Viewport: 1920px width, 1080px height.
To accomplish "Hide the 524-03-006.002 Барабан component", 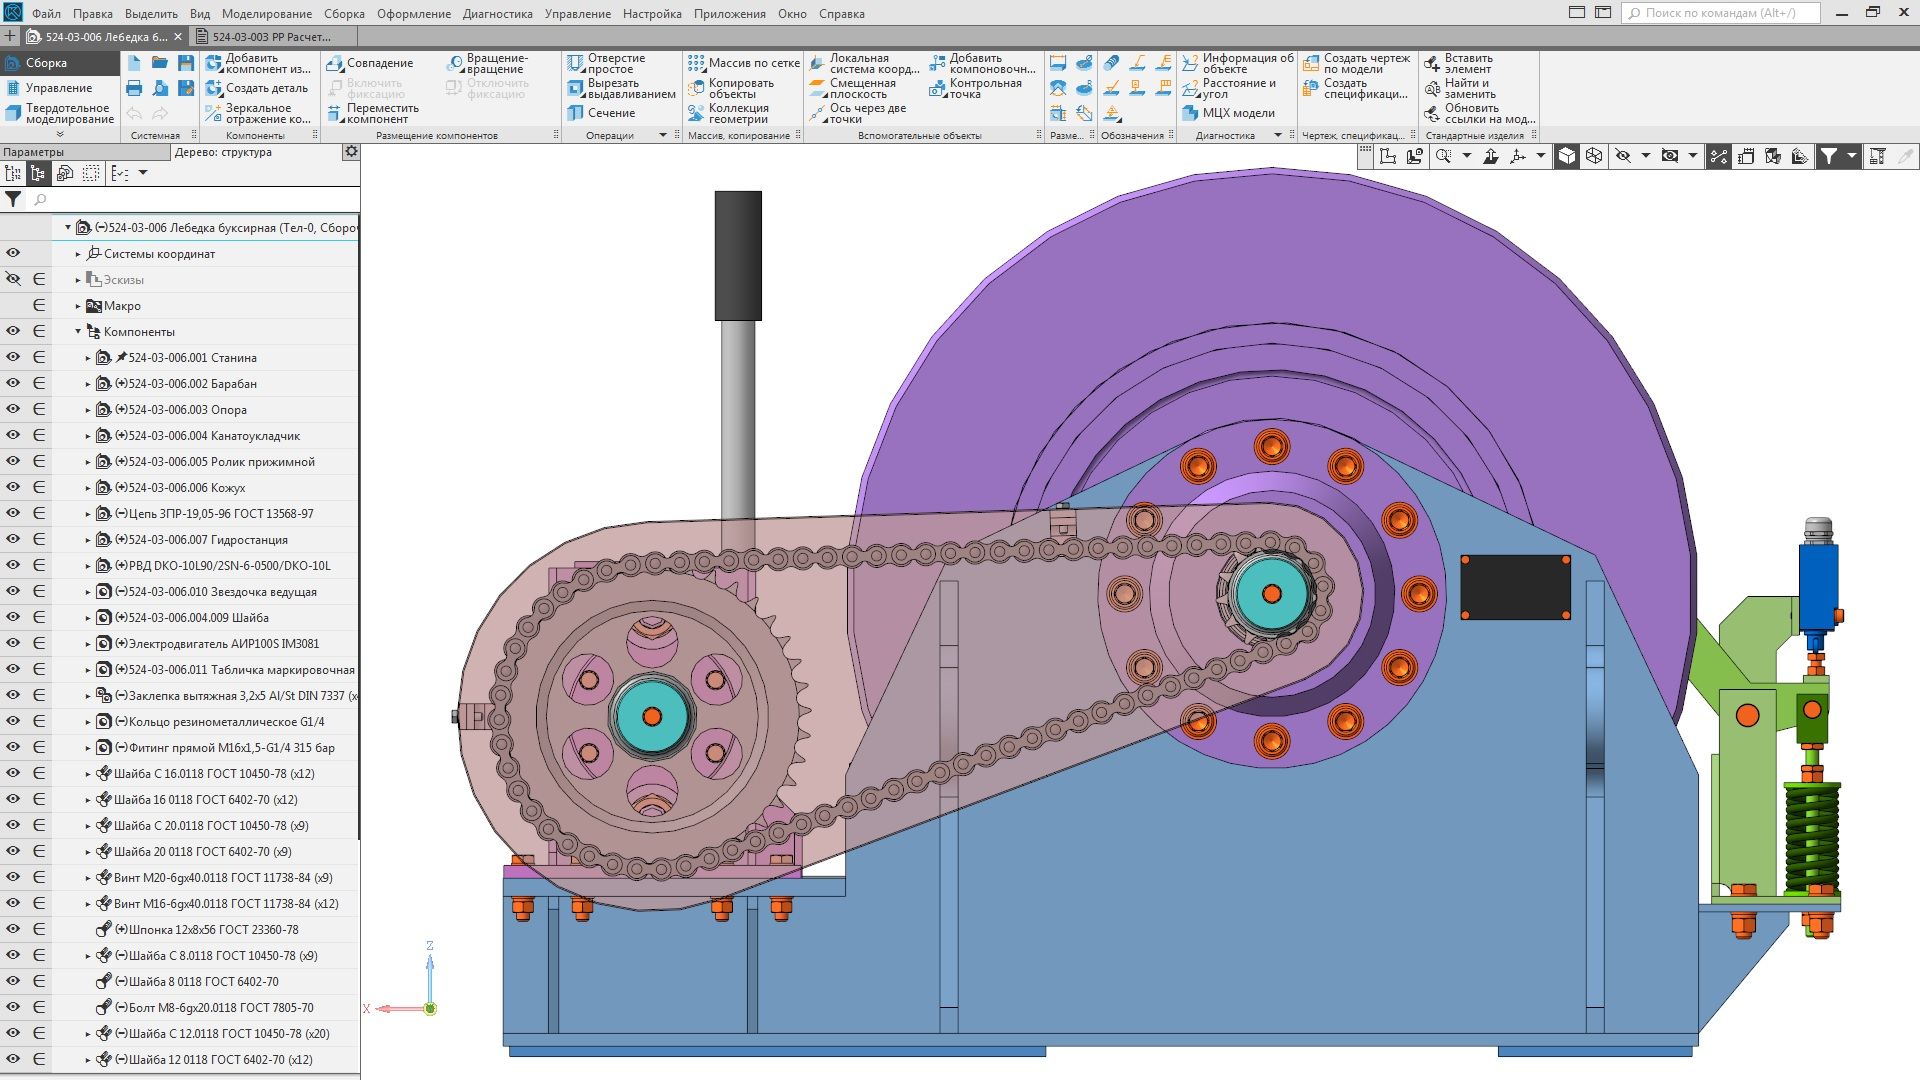I will tap(13, 383).
